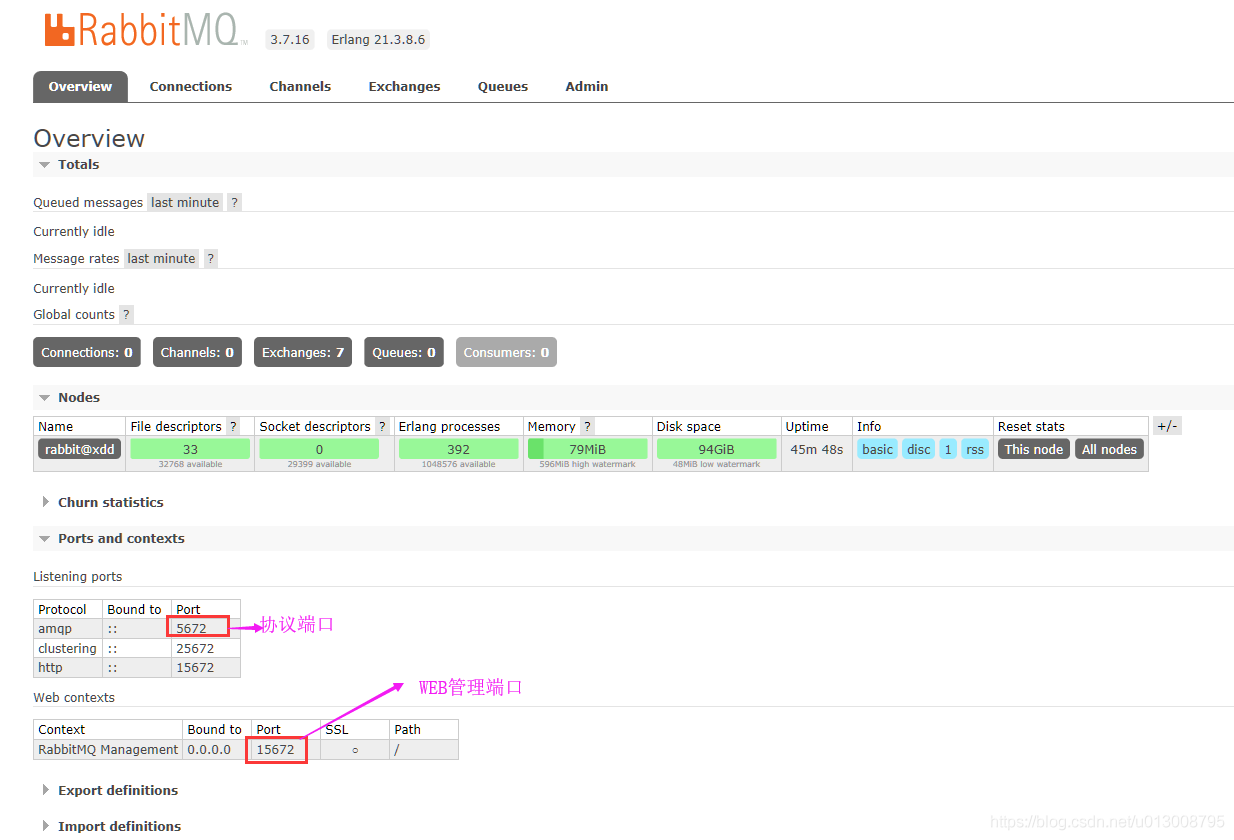Click the amqp protocol cell
This screenshot has width=1234, height=840.
[x=68, y=629]
